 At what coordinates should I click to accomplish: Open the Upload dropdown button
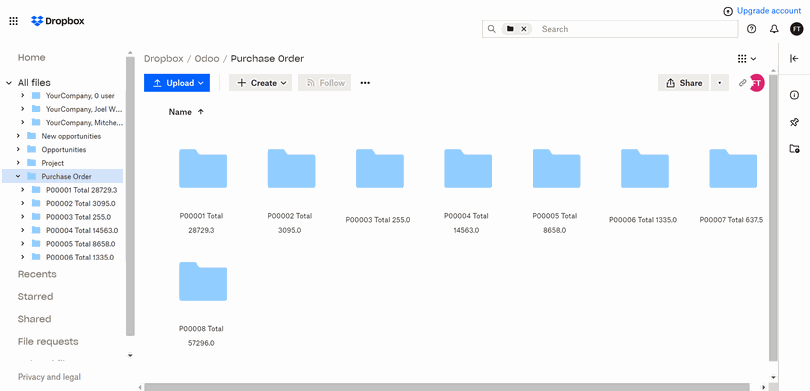click(x=177, y=83)
